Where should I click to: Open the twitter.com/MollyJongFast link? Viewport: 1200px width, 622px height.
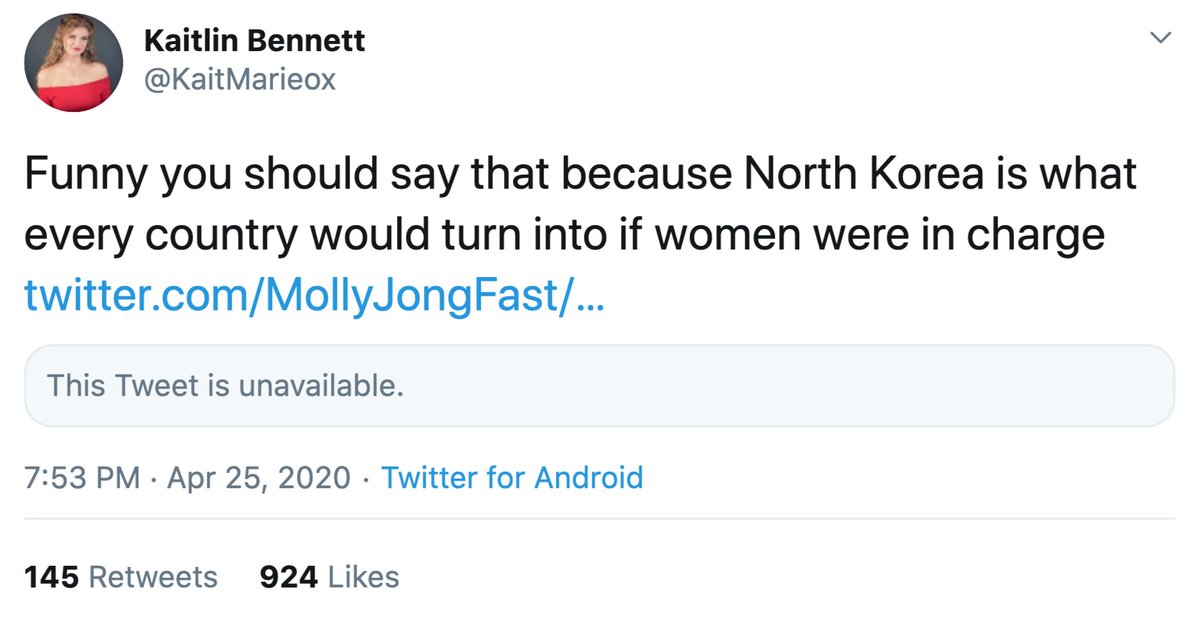click(x=313, y=295)
